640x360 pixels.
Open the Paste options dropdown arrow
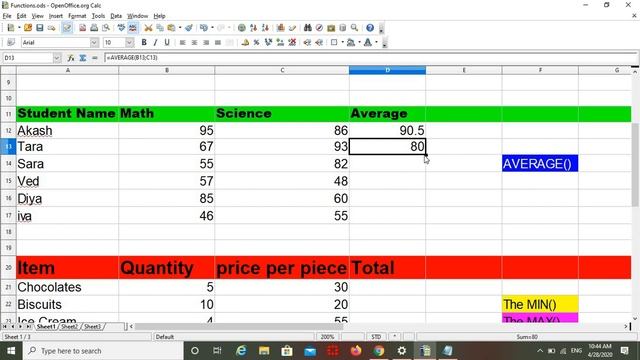pos(180,28)
